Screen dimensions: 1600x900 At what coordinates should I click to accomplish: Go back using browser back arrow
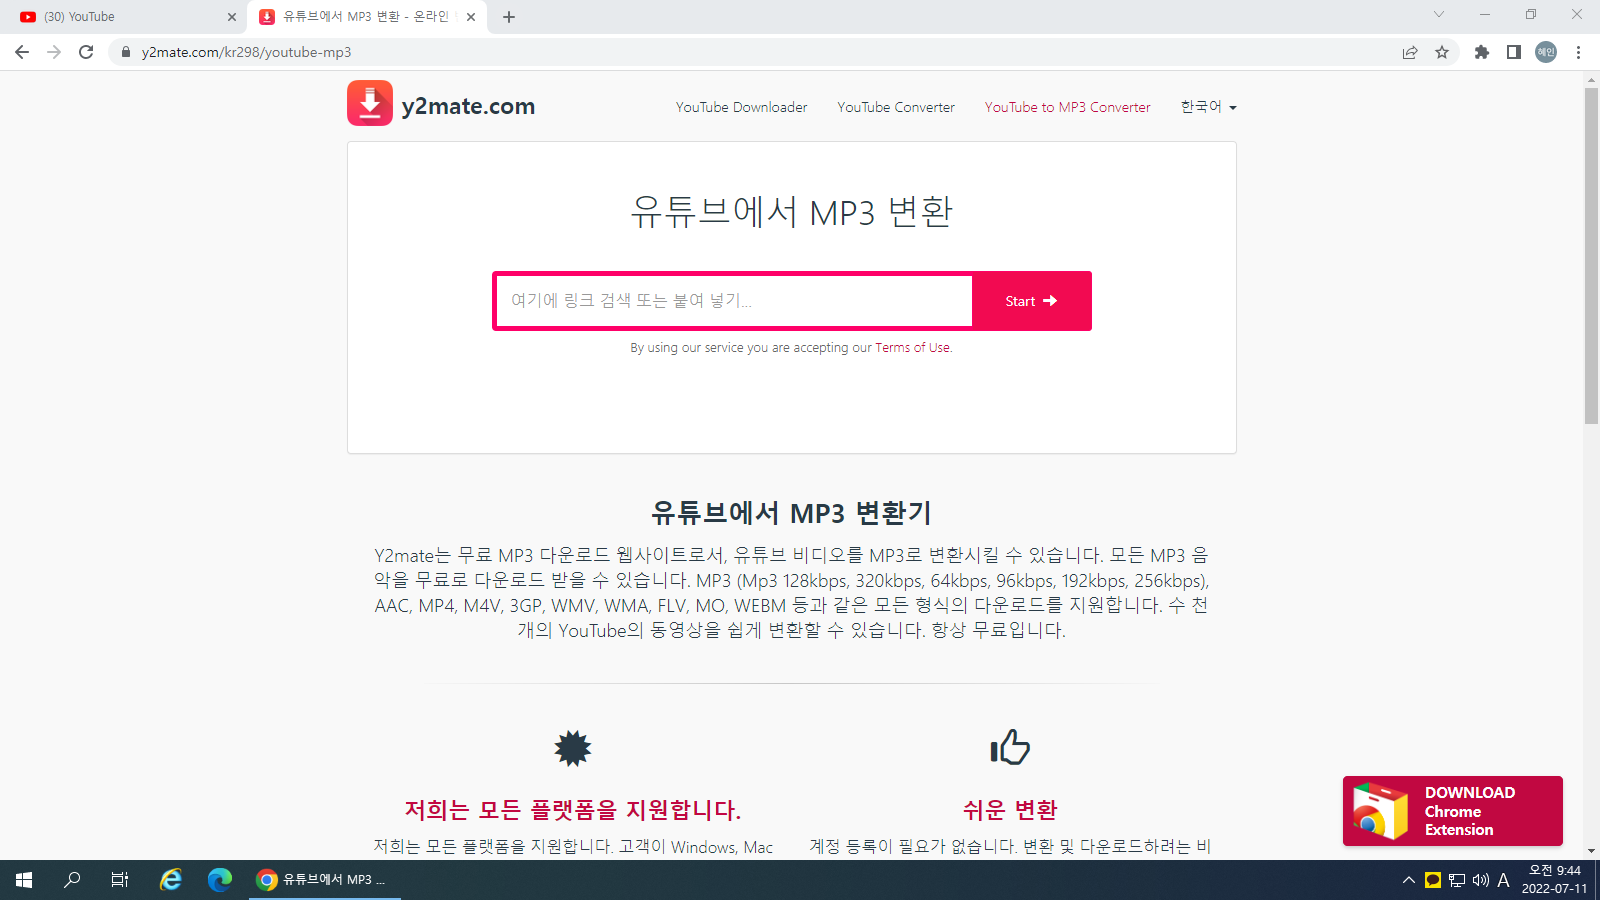[22, 52]
